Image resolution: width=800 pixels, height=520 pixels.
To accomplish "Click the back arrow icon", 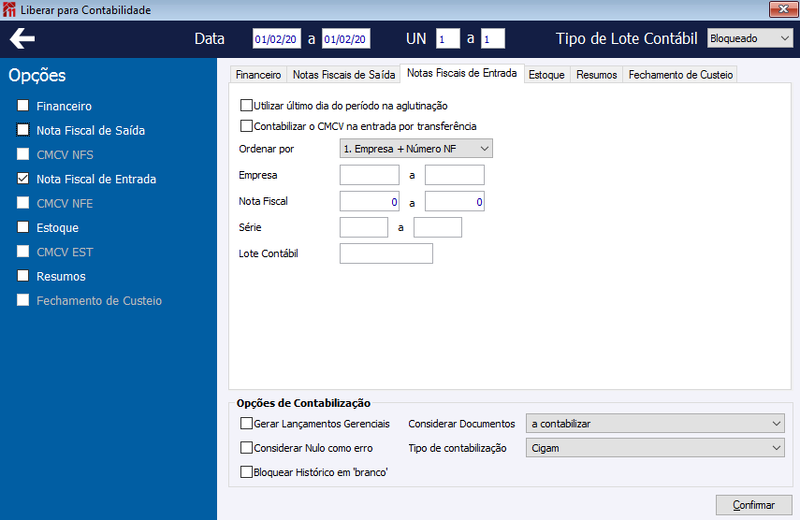I will (x=22, y=39).
